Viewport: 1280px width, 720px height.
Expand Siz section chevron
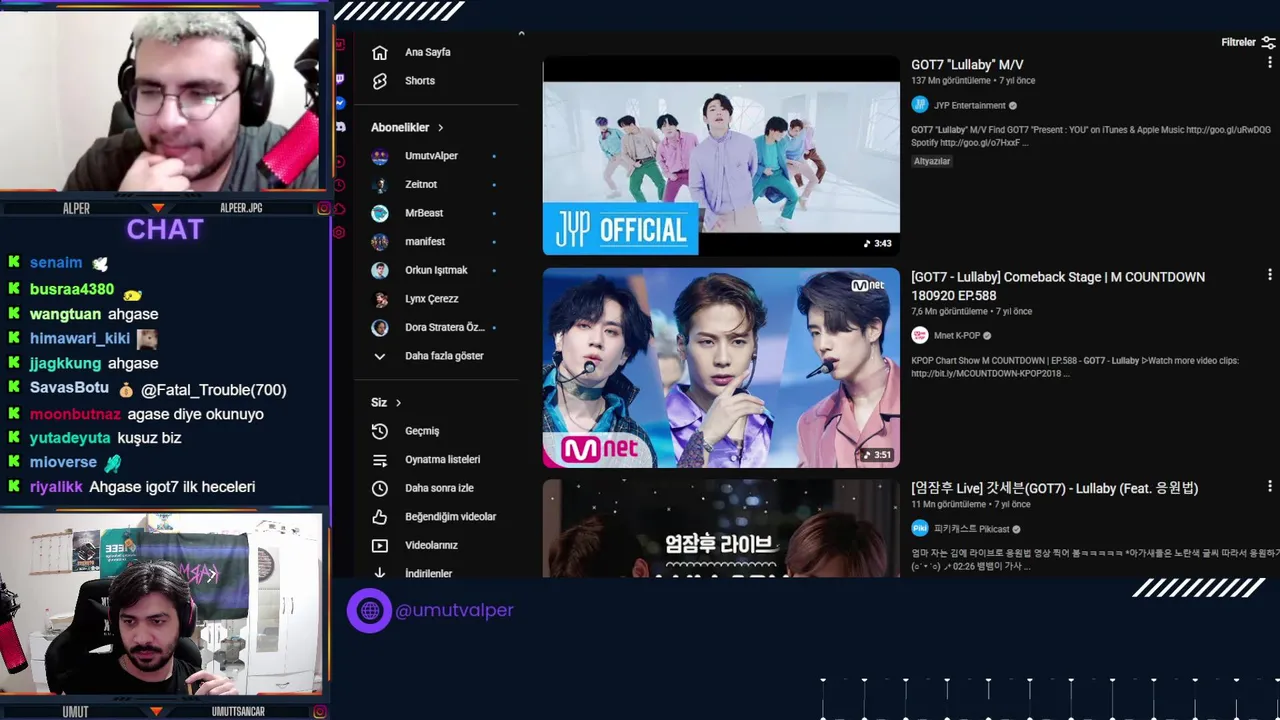point(398,403)
